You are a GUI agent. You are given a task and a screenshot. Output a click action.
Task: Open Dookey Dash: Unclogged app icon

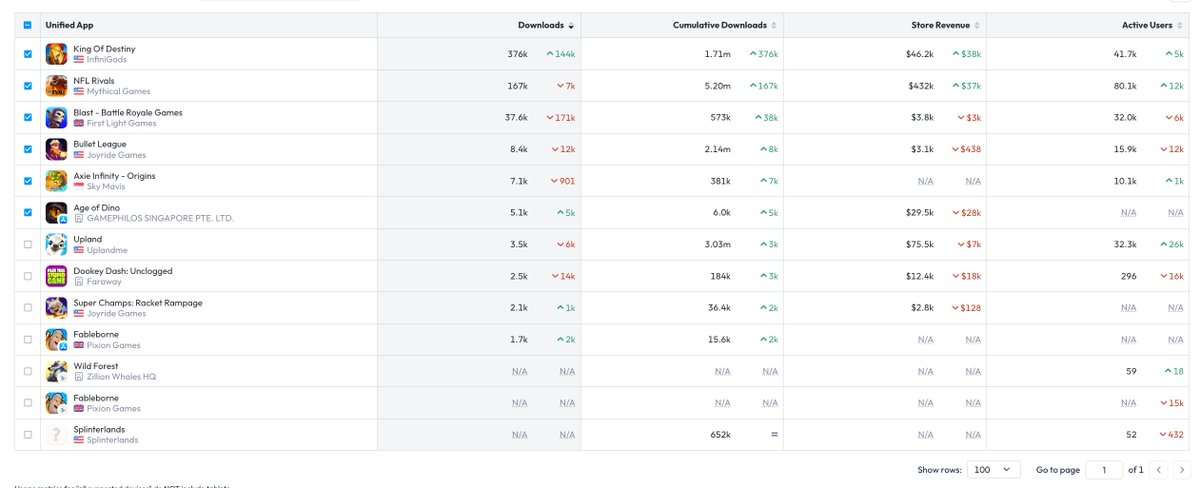coord(56,277)
